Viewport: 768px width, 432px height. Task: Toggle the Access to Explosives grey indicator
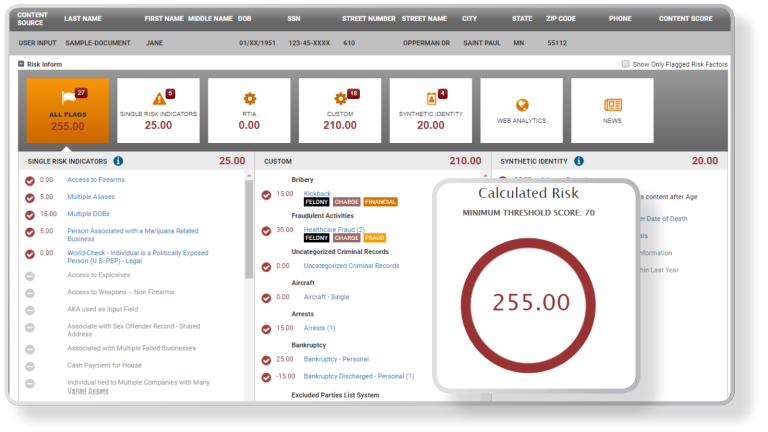point(30,275)
